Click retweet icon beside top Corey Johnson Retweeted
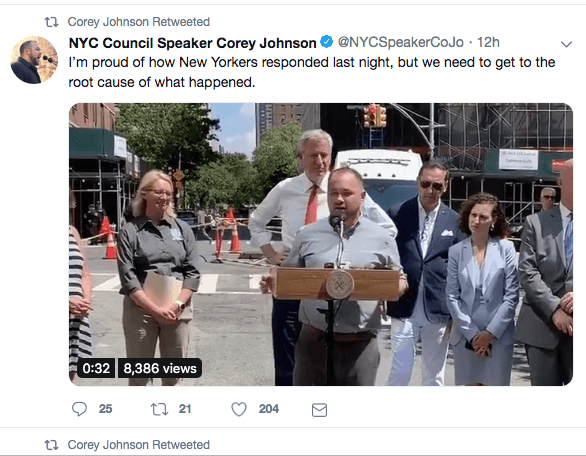This screenshot has width=586, height=456. point(52,22)
